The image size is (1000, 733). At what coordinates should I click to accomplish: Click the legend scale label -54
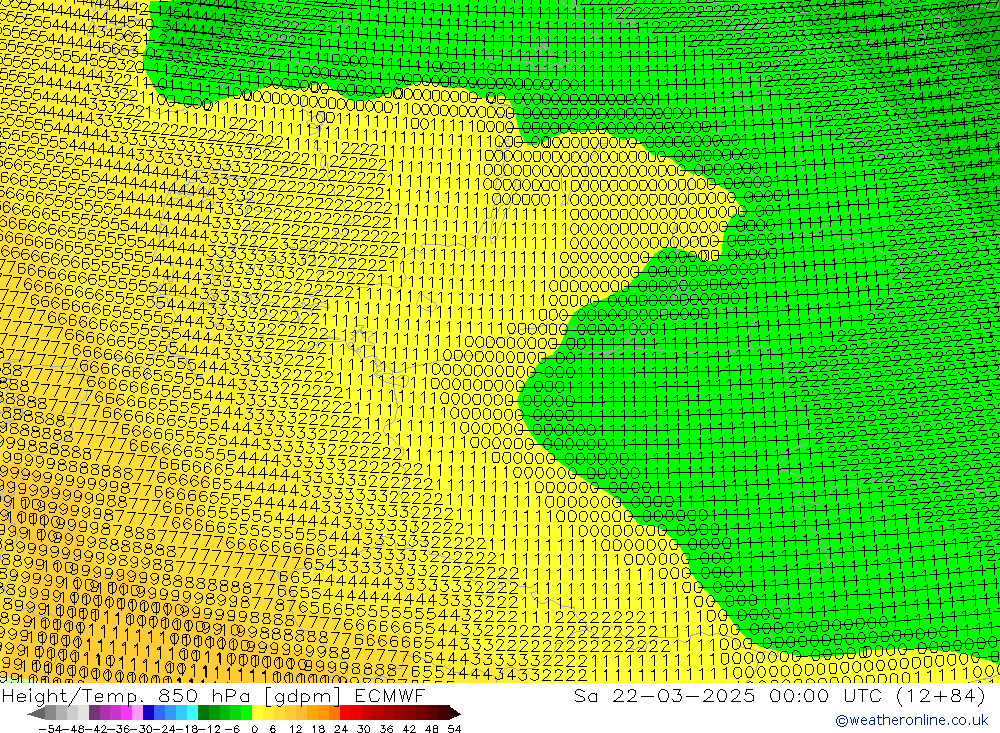(x=50, y=729)
